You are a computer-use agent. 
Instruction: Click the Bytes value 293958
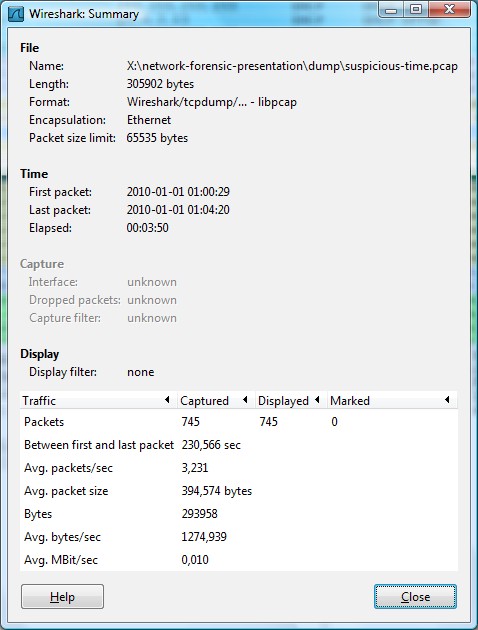(199, 514)
